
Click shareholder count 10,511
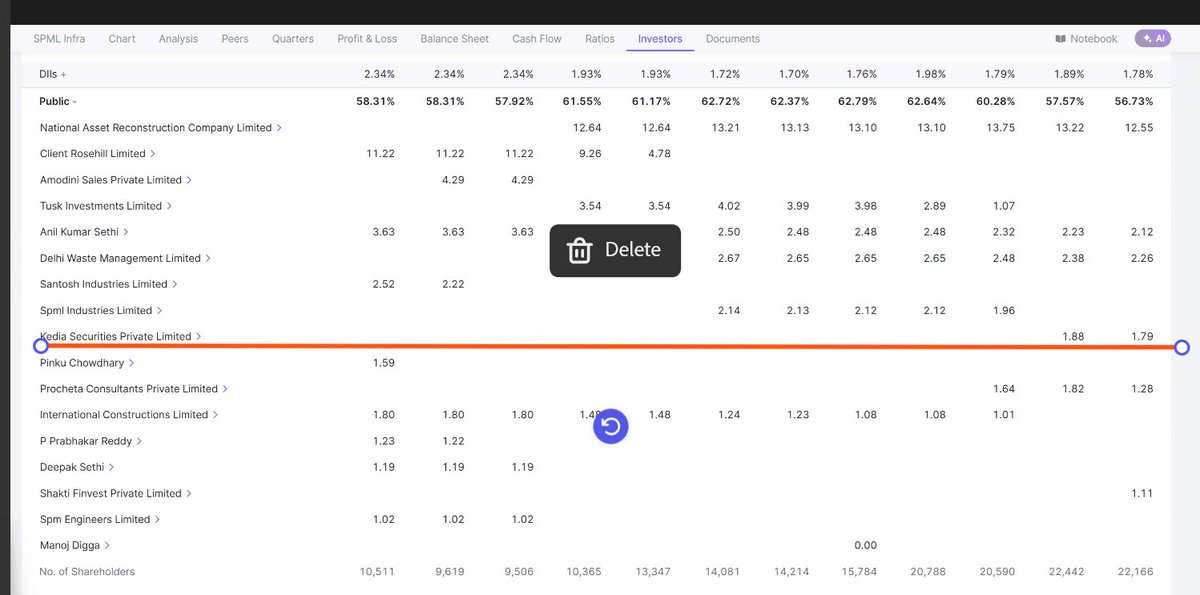click(377, 572)
